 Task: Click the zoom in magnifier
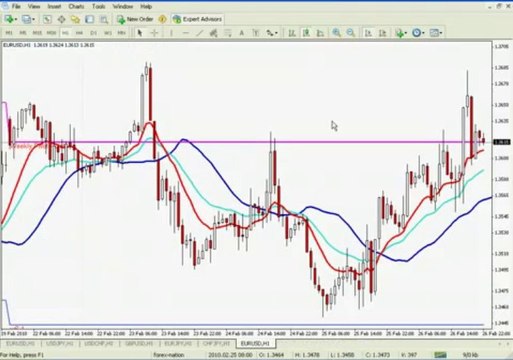(336, 33)
